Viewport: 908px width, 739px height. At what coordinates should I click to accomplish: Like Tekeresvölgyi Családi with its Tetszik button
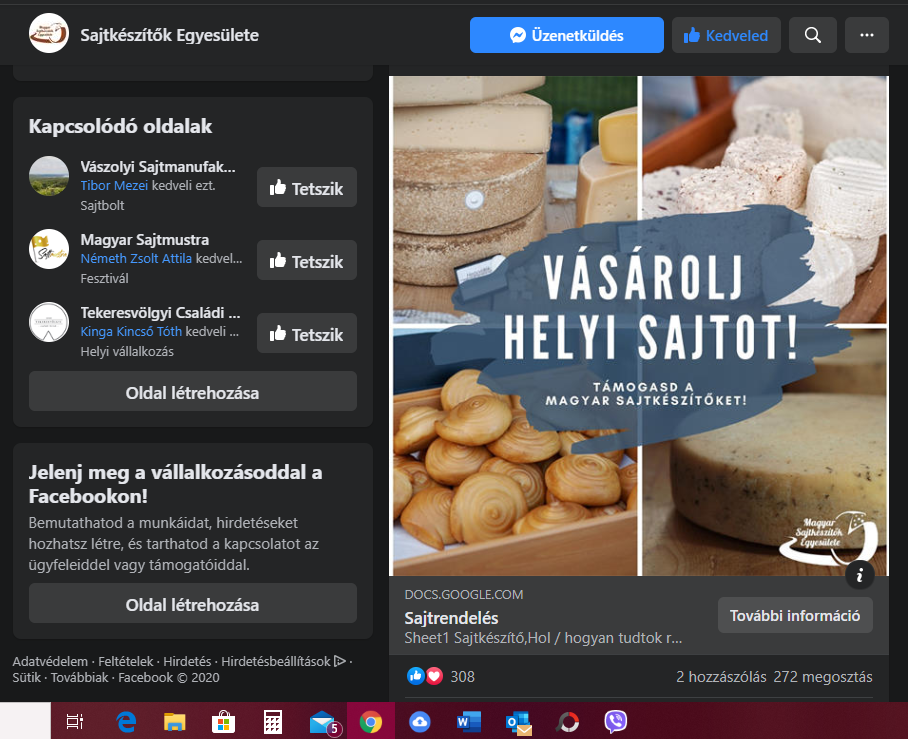[306, 334]
